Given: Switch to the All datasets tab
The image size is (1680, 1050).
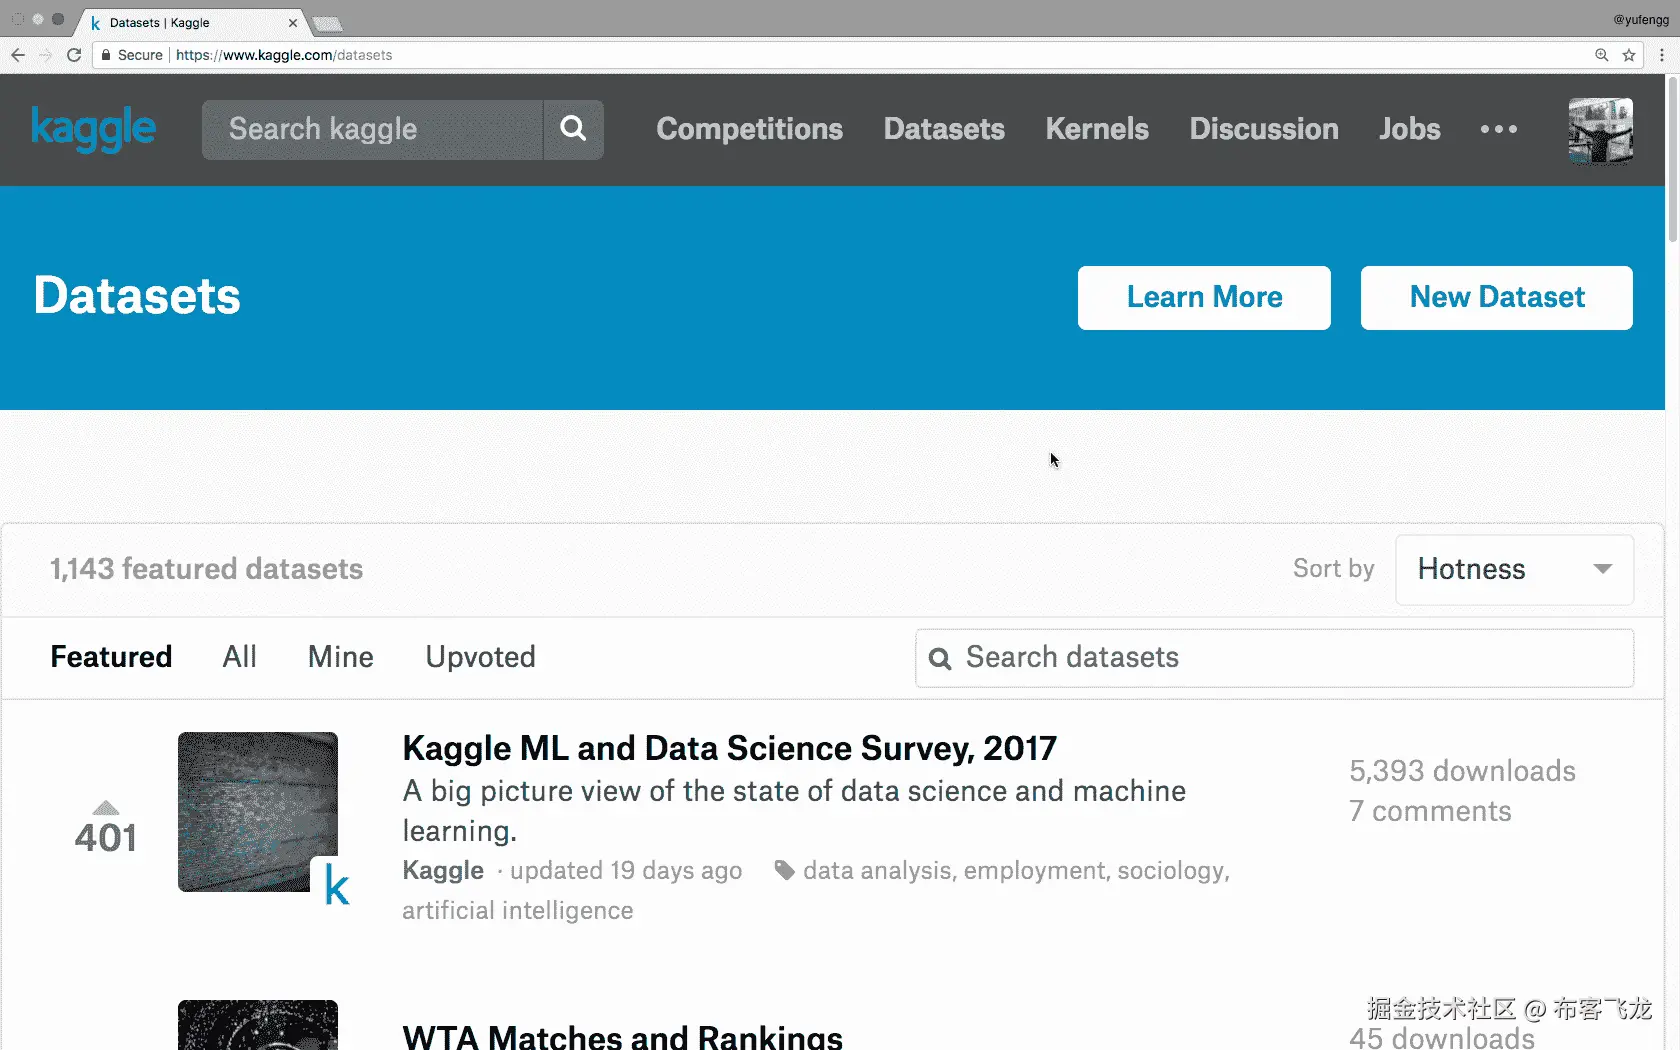Looking at the screenshot, I should click(x=239, y=657).
